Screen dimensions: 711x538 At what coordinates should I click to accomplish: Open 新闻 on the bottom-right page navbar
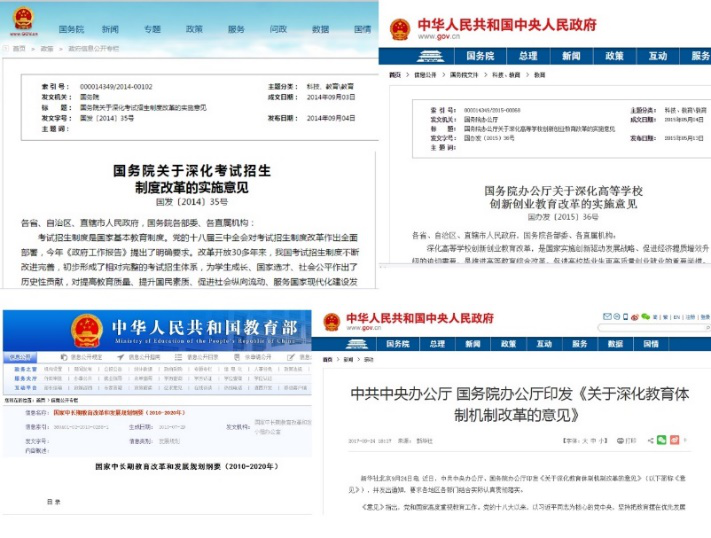[472, 344]
